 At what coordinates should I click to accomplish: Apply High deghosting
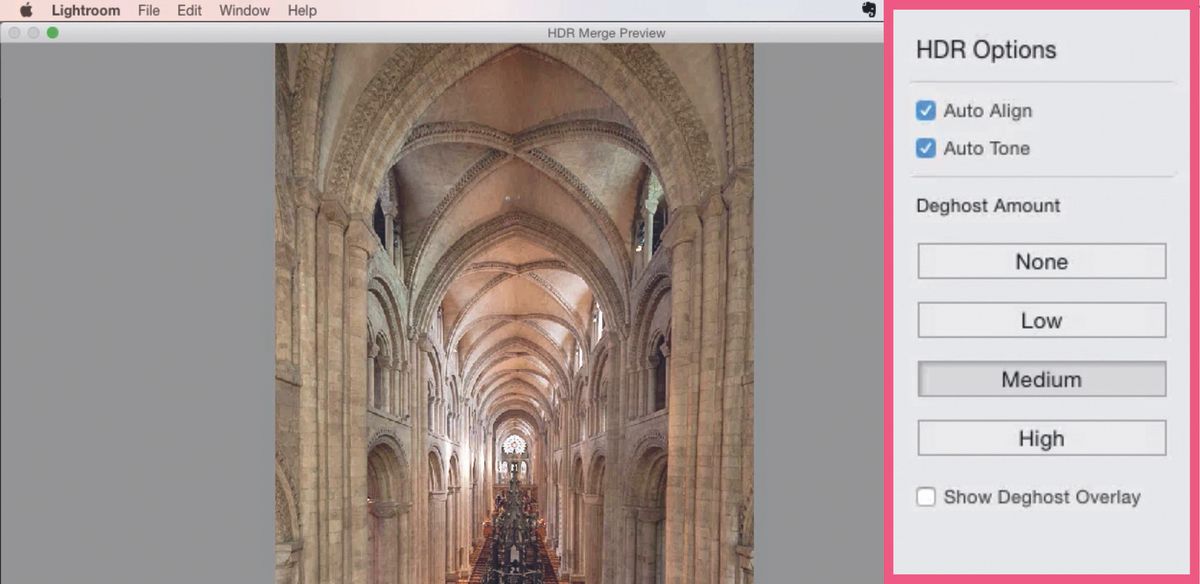[1041, 438]
